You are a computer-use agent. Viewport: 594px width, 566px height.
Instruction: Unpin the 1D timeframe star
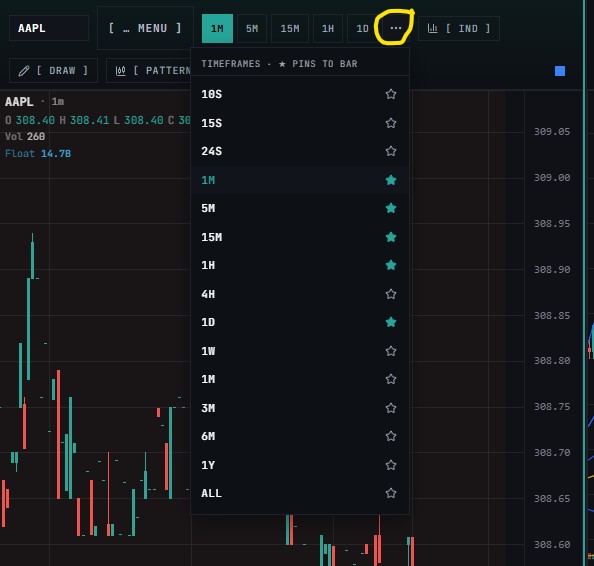click(x=391, y=322)
